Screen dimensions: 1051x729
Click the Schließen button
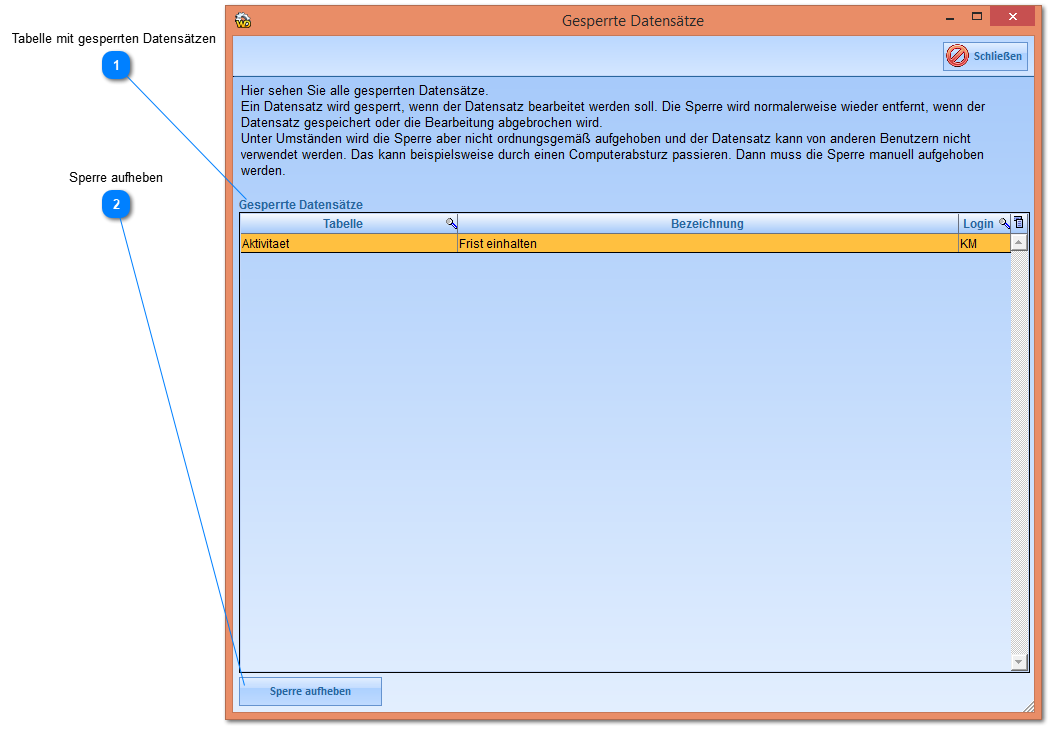tap(985, 56)
